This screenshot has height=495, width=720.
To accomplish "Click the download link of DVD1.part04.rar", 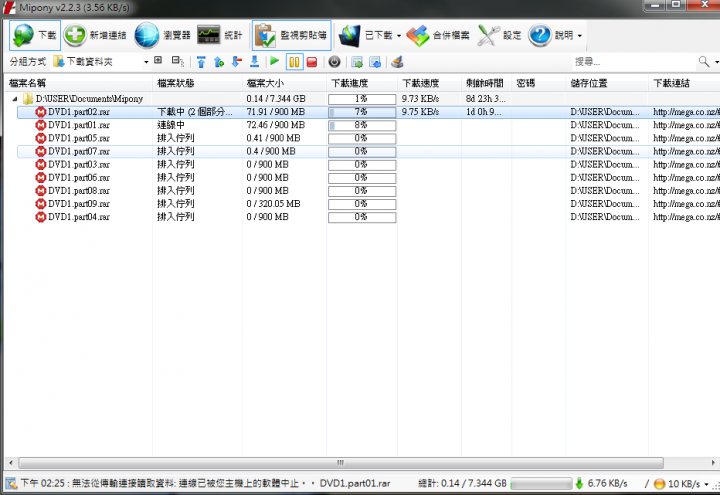I will (686, 217).
